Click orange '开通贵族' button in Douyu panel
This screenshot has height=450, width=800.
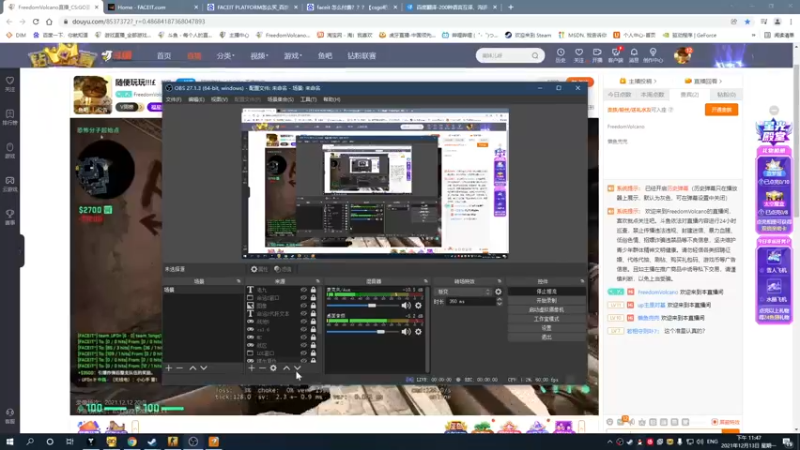pos(721,110)
